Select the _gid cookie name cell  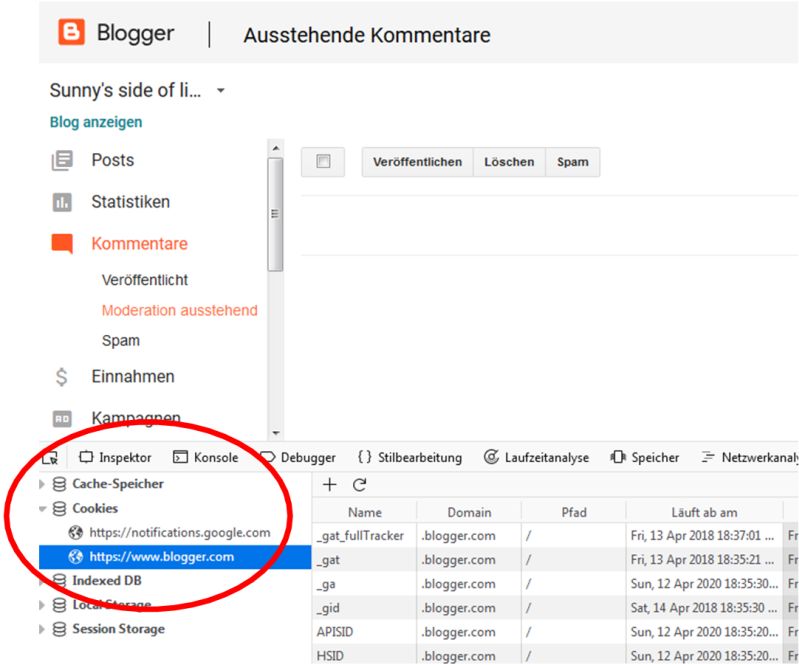point(365,608)
